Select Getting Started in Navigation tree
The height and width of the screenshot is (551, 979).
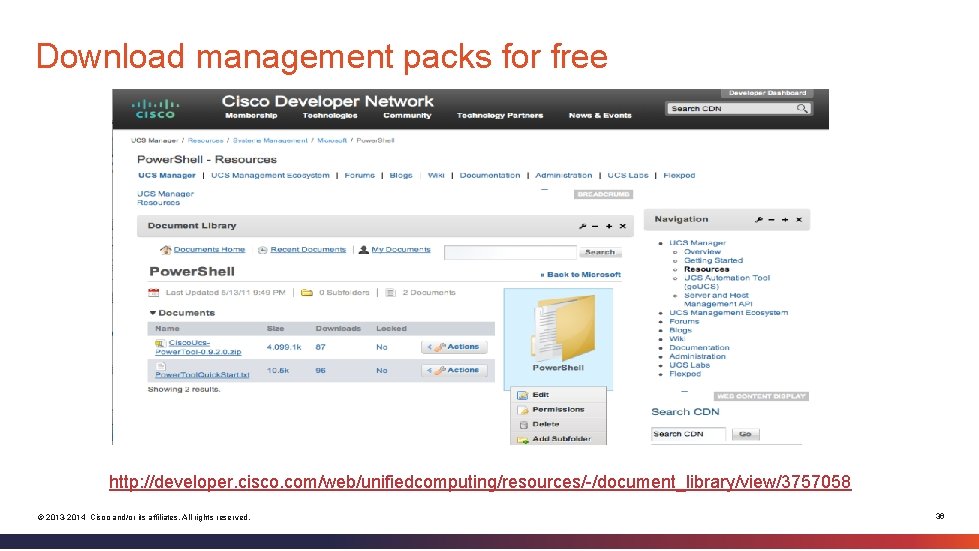[714, 261]
